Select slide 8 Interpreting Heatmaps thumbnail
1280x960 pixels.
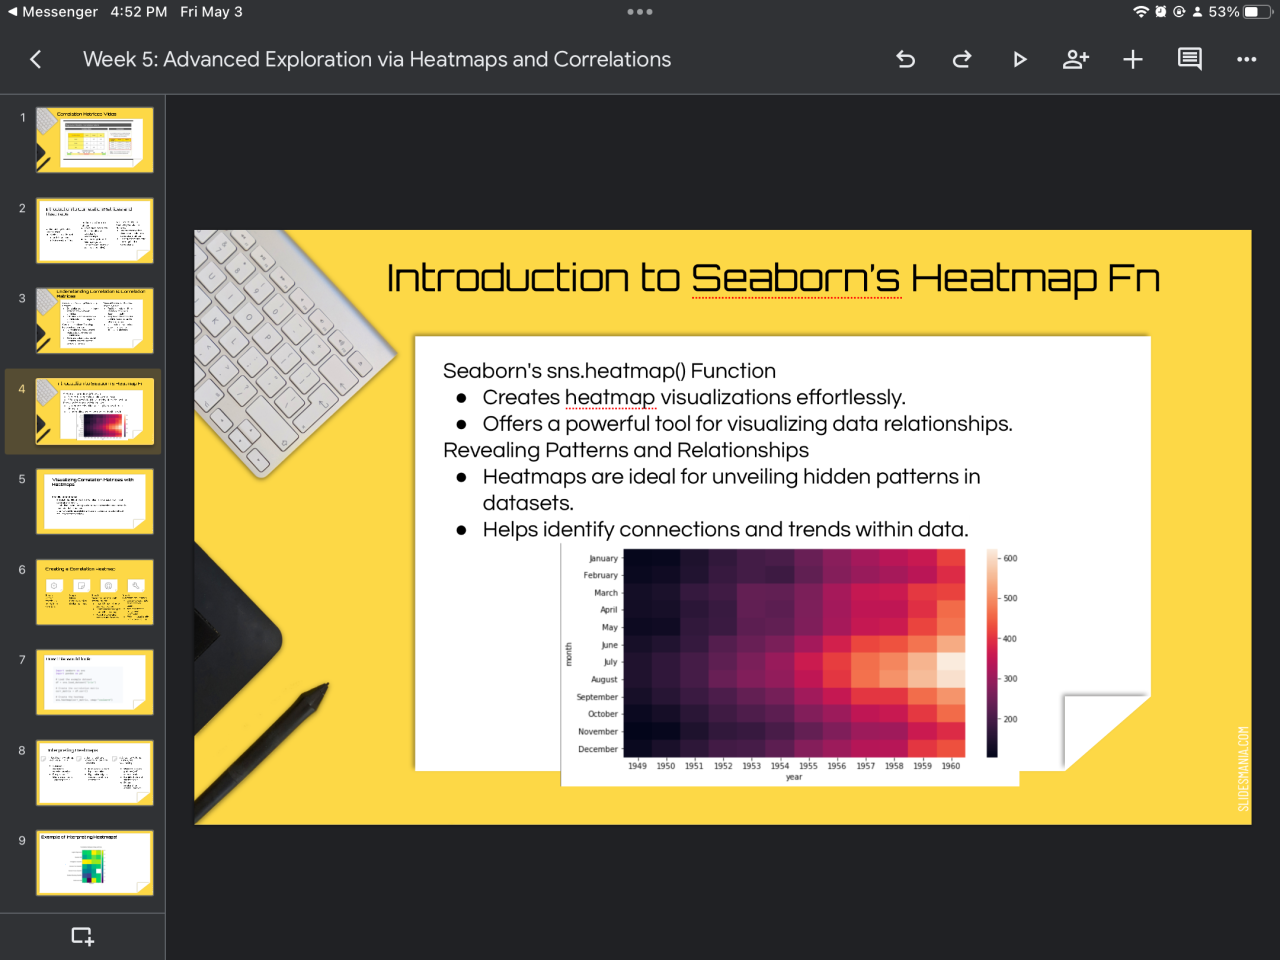[x=95, y=773]
